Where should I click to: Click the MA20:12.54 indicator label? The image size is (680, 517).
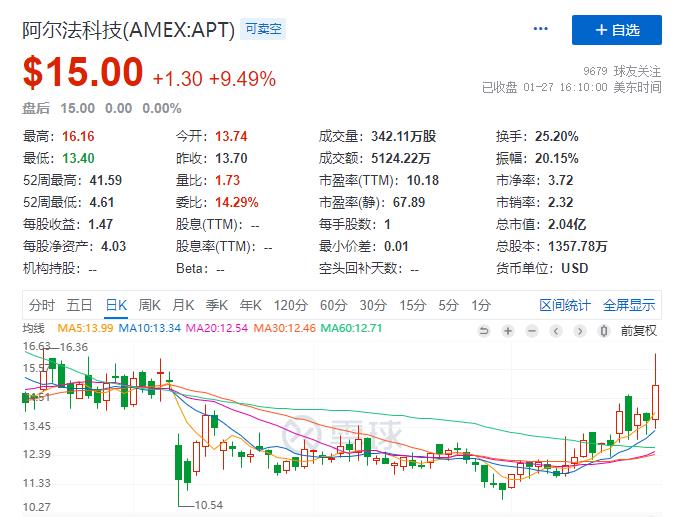click(217, 328)
